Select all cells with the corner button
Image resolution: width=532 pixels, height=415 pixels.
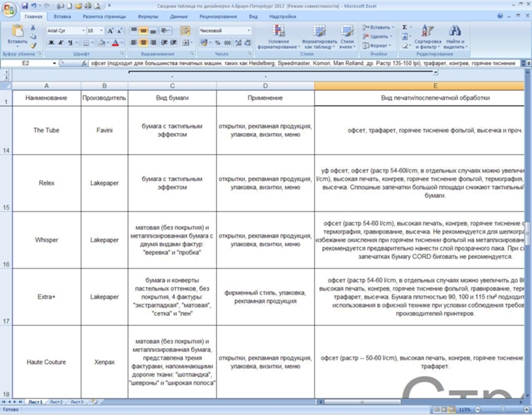(6, 86)
